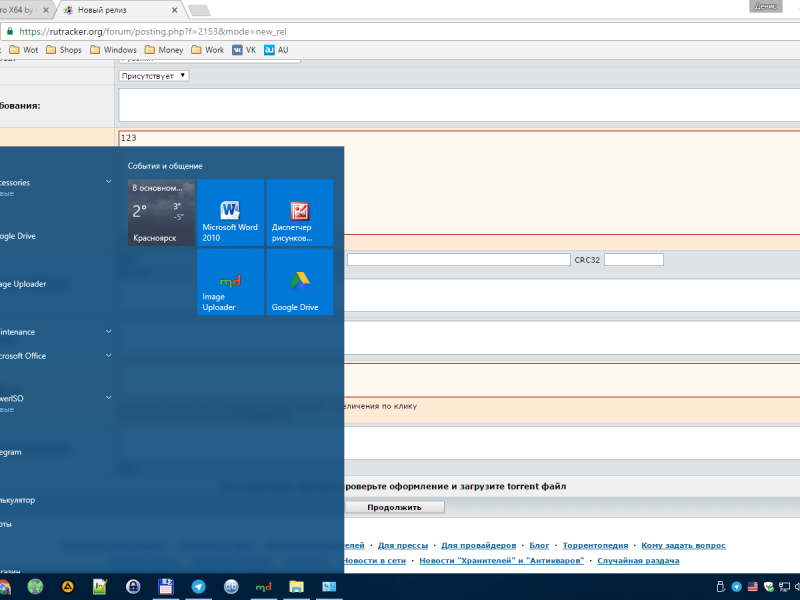This screenshot has width=800, height=600.
Task: Open the Для провайдеров link
Action: click(x=479, y=545)
